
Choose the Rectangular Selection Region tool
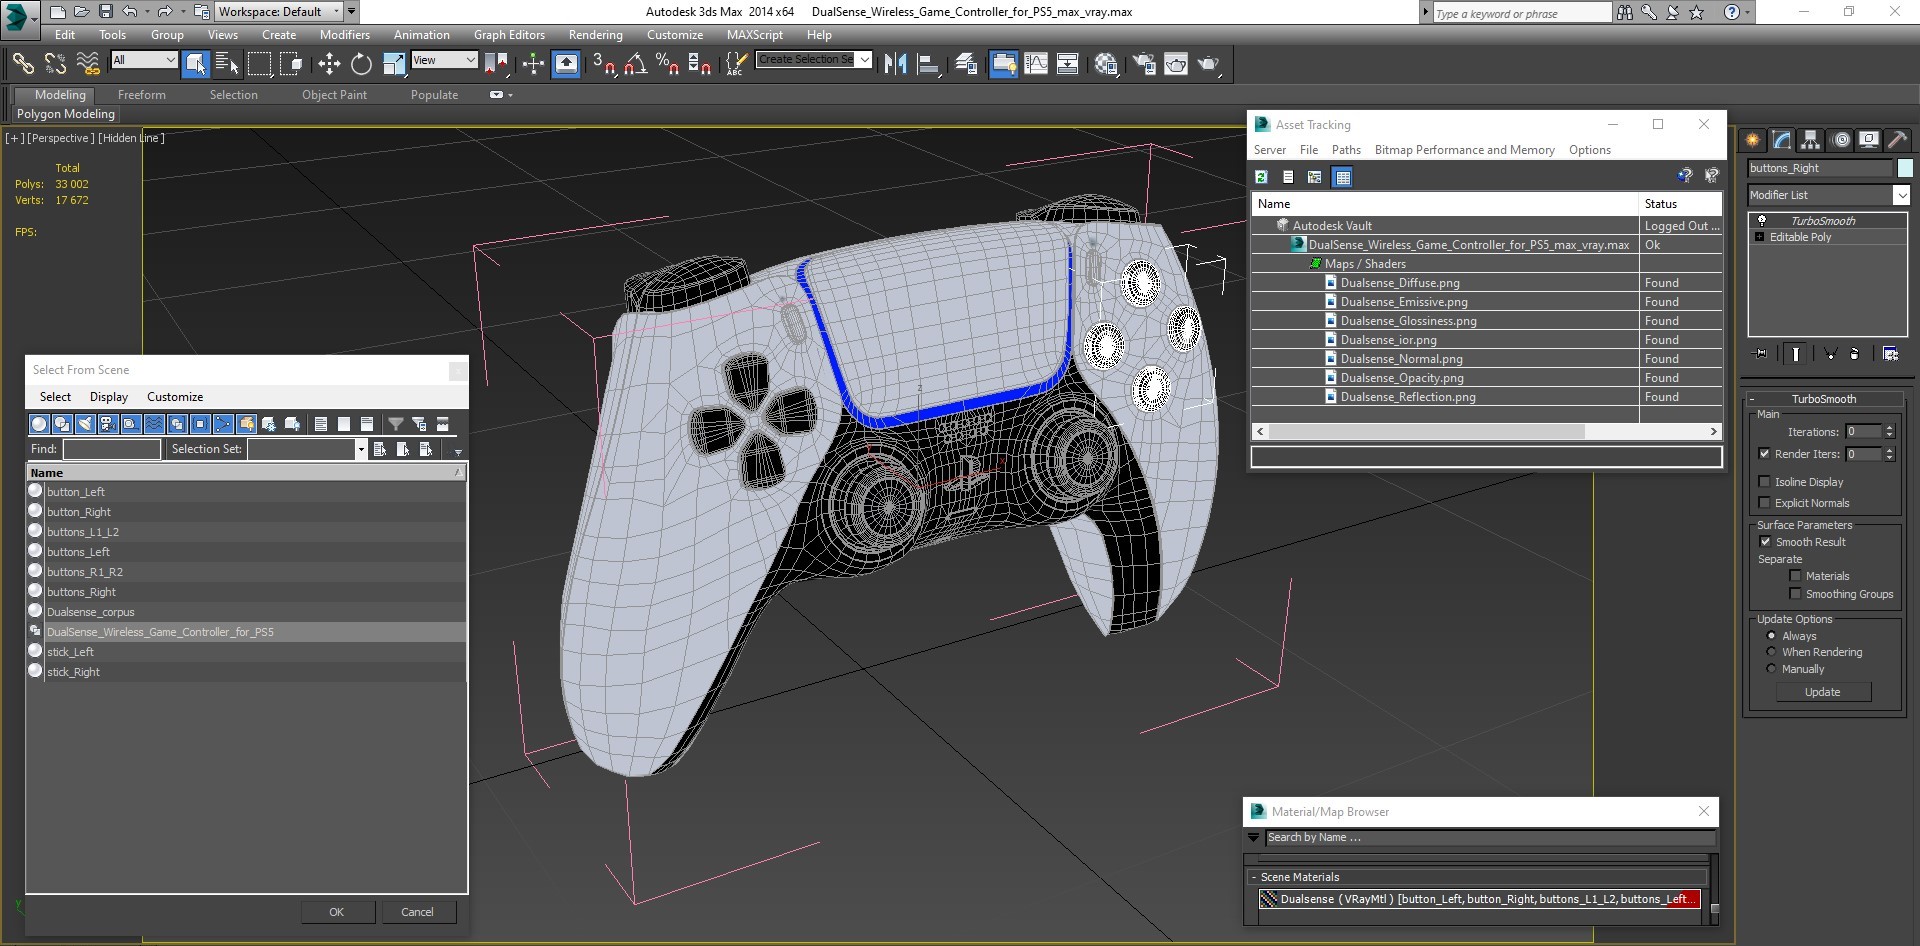click(259, 64)
